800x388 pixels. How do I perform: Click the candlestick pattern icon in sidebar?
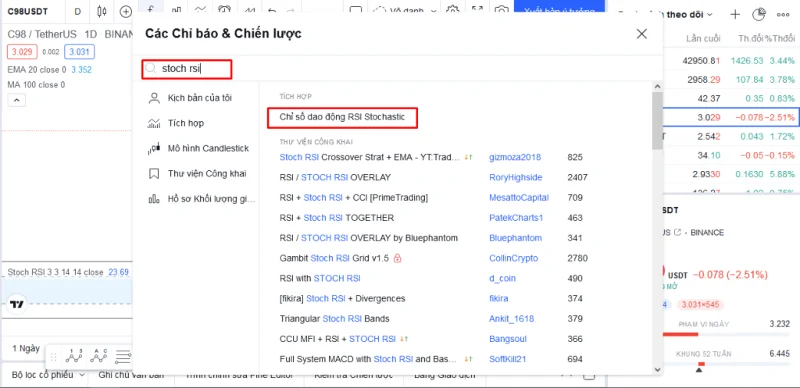(x=154, y=149)
